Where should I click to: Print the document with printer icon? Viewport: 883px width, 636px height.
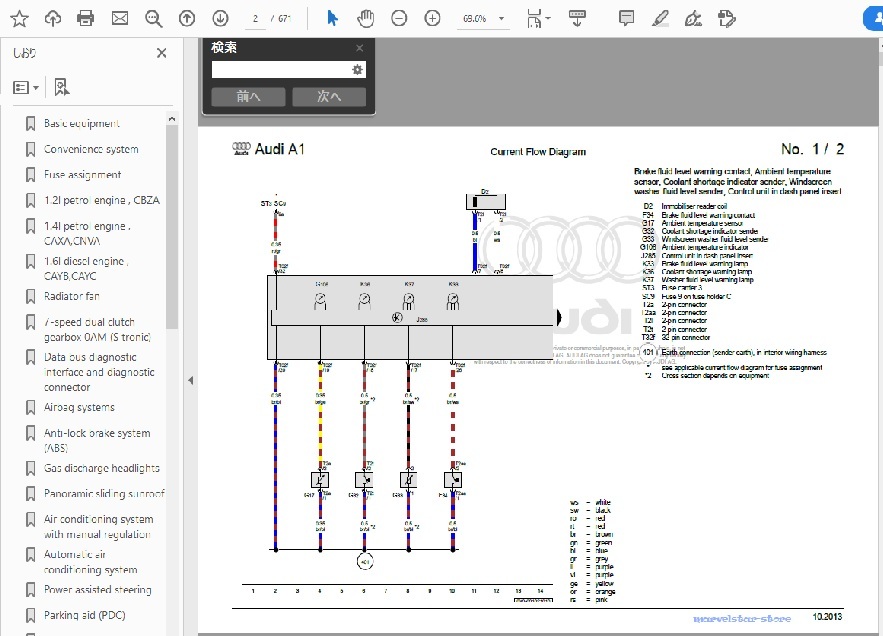(86, 19)
